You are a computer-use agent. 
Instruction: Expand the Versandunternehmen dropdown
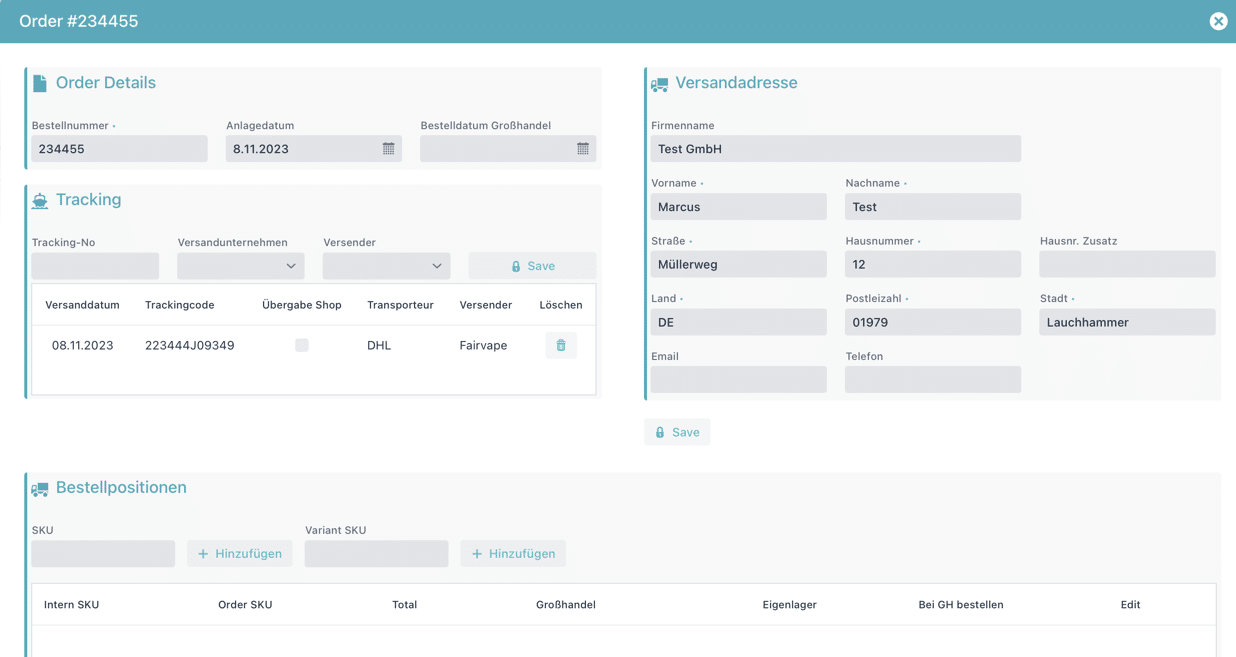click(x=241, y=266)
